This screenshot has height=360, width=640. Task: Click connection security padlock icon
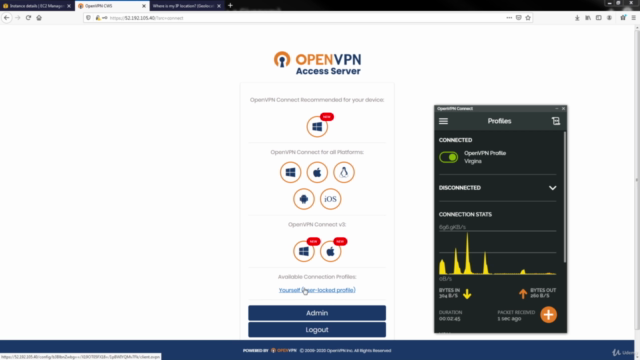coord(98,18)
